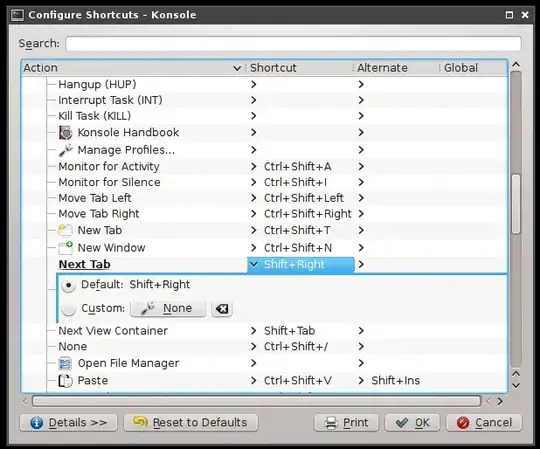Expand the New Tab shortcut Ctrl+Shift+T
The width and height of the screenshot is (540, 449).
pos(254,230)
